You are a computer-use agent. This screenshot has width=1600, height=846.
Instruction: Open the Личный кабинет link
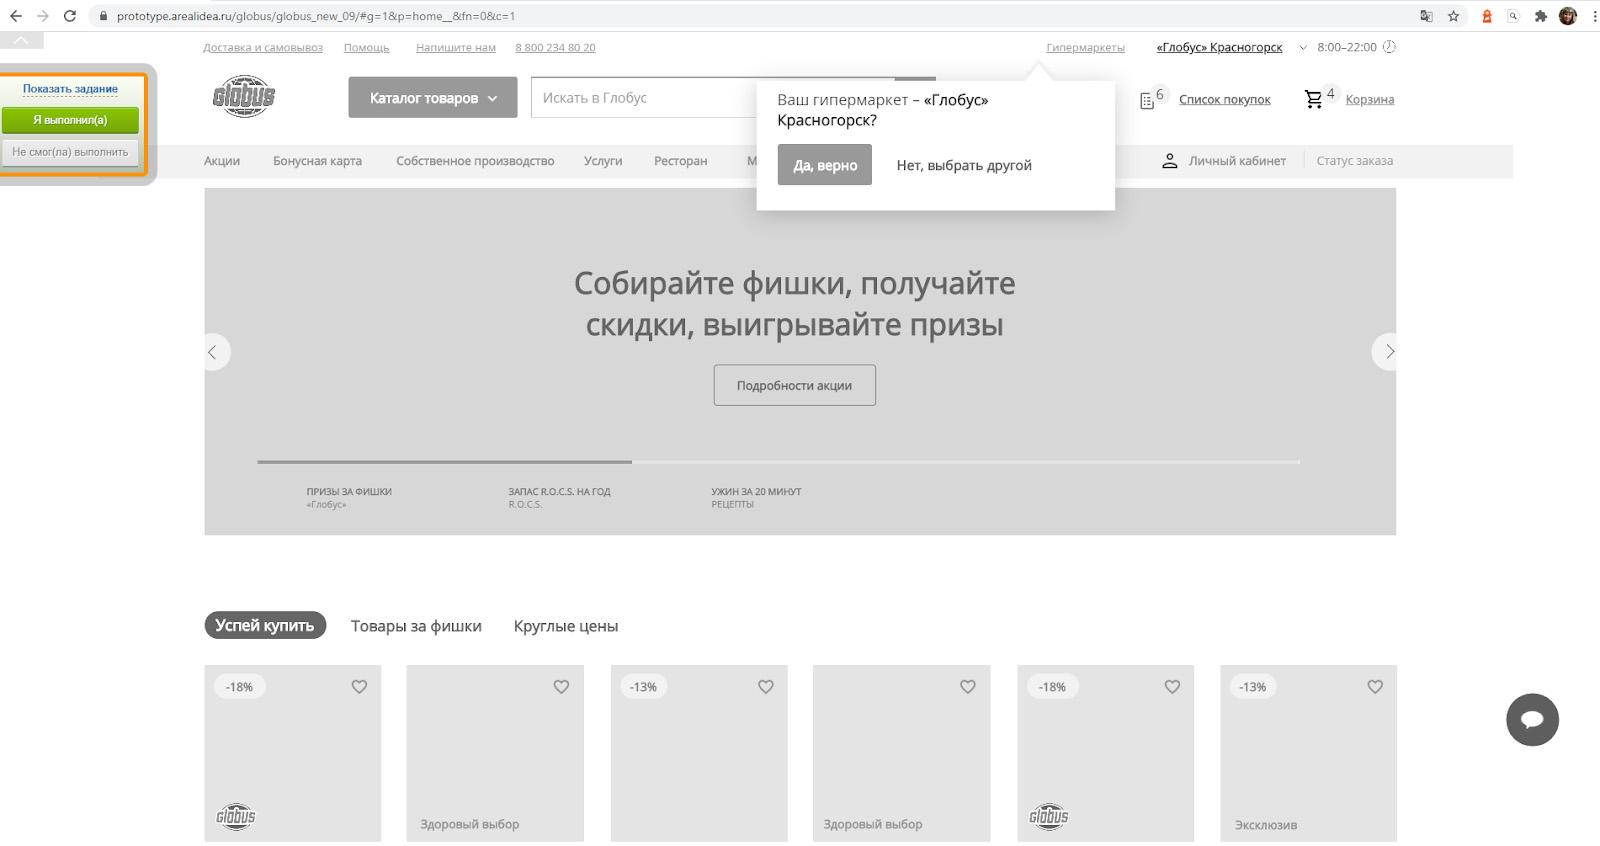pos(1237,161)
